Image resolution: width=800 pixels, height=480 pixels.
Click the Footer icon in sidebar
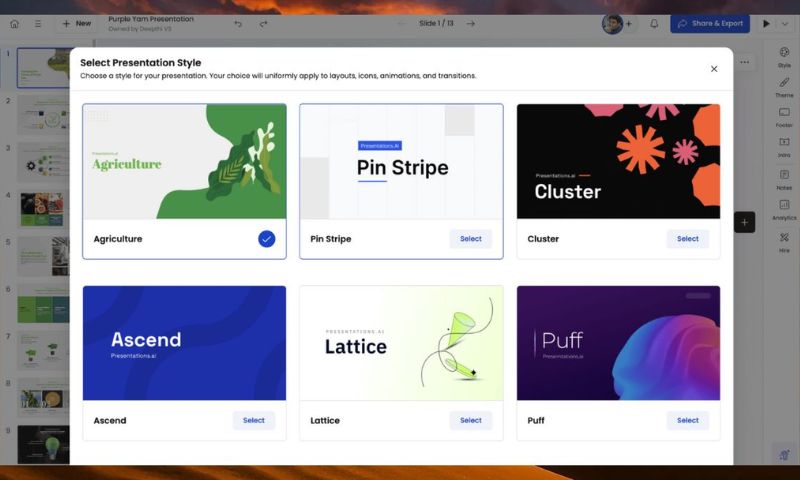tap(784, 116)
